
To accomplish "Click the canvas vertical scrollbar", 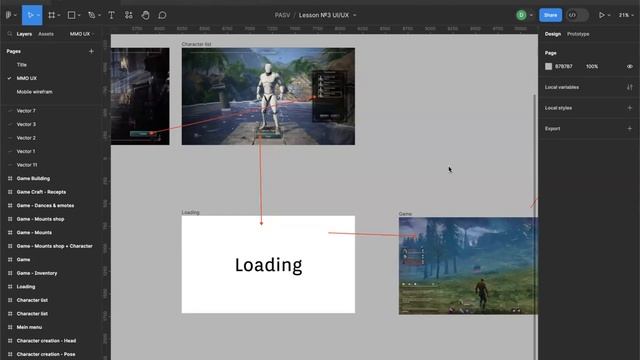I will 535,227.
